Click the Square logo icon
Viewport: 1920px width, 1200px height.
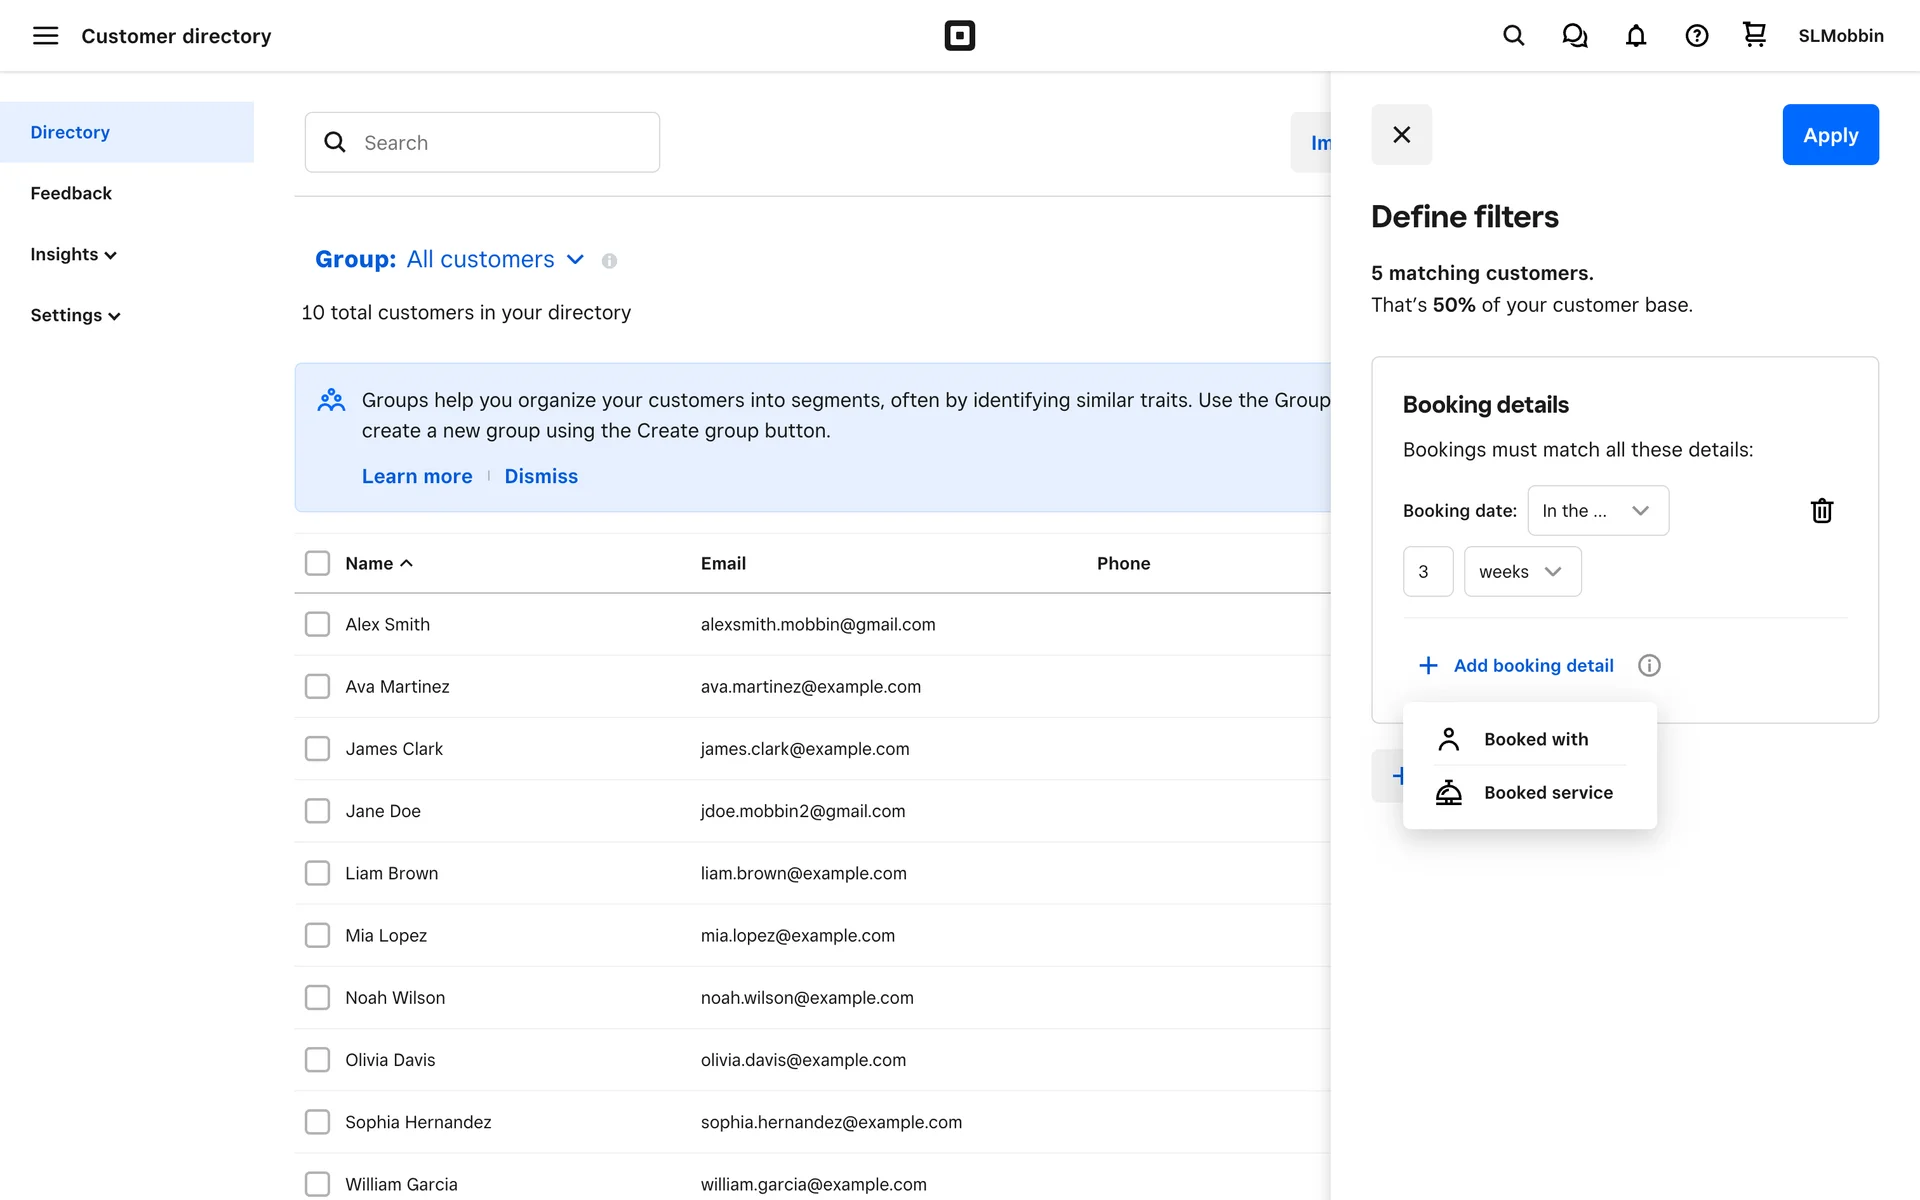click(x=959, y=36)
